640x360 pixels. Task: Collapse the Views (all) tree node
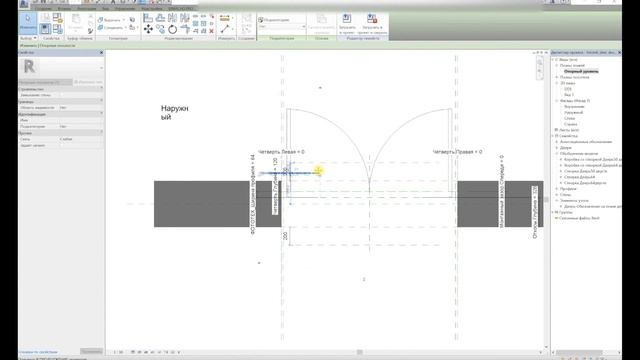pyautogui.click(x=553, y=60)
